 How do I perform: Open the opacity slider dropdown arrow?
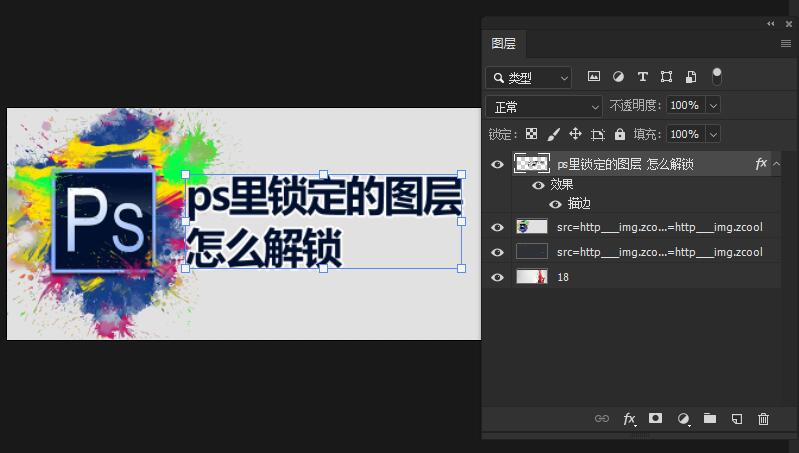click(713, 106)
